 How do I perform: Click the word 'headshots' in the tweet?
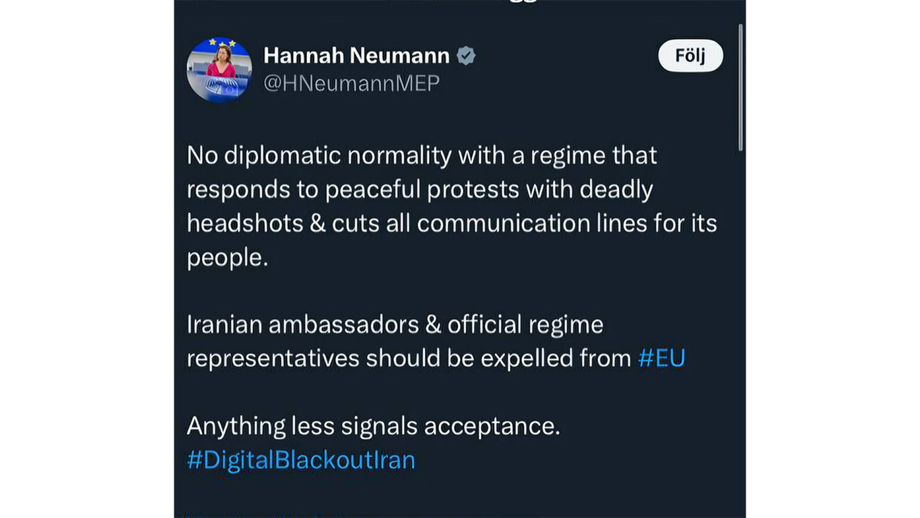(x=243, y=223)
